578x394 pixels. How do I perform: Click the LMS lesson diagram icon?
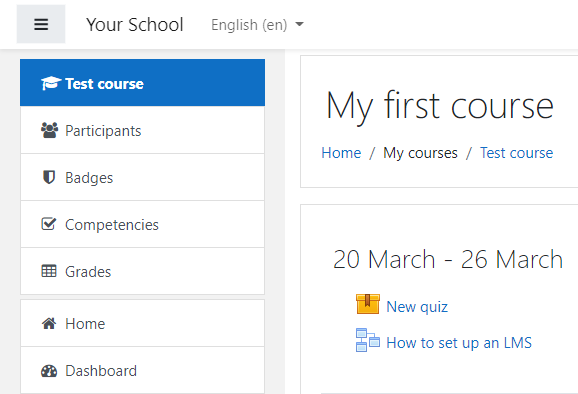368,340
